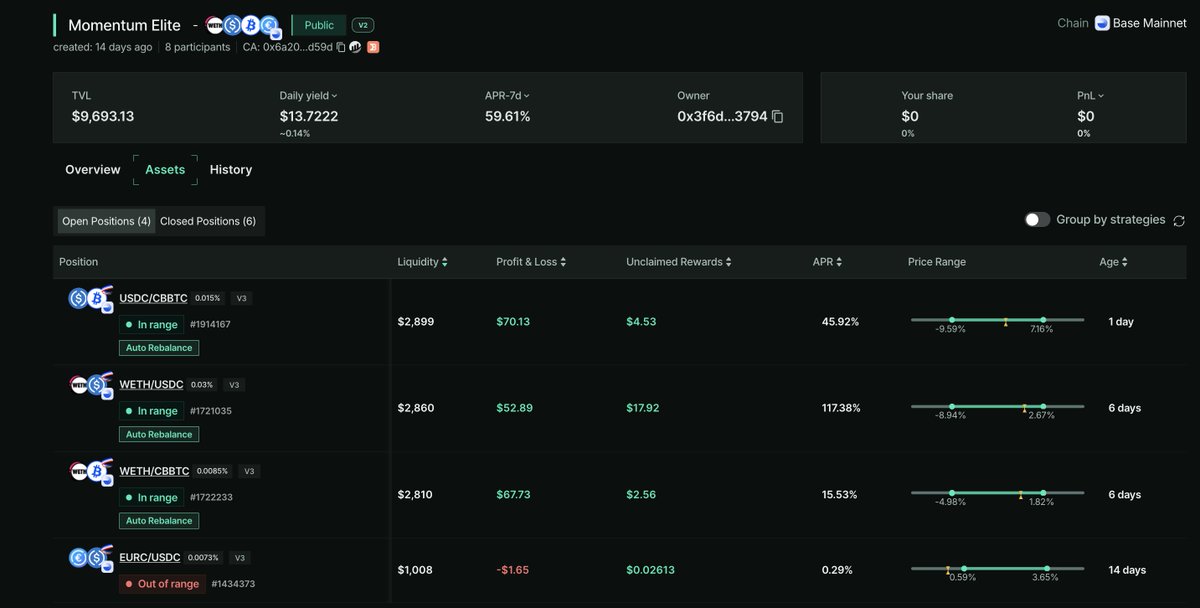Open the WETH/USDC position link

[x=151, y=385]
